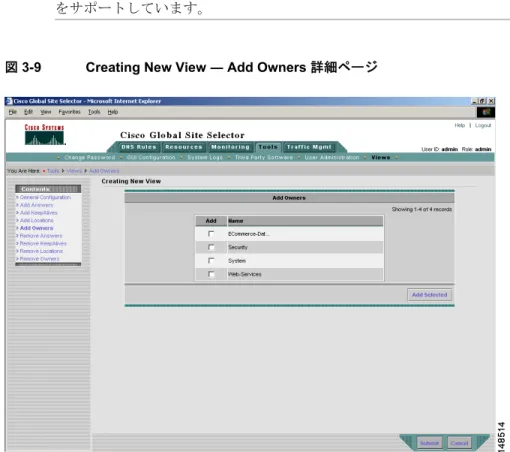
Task: Click the ECommerce-Dat... owner name
Action: pyautogui.click(x=249, y=234)
